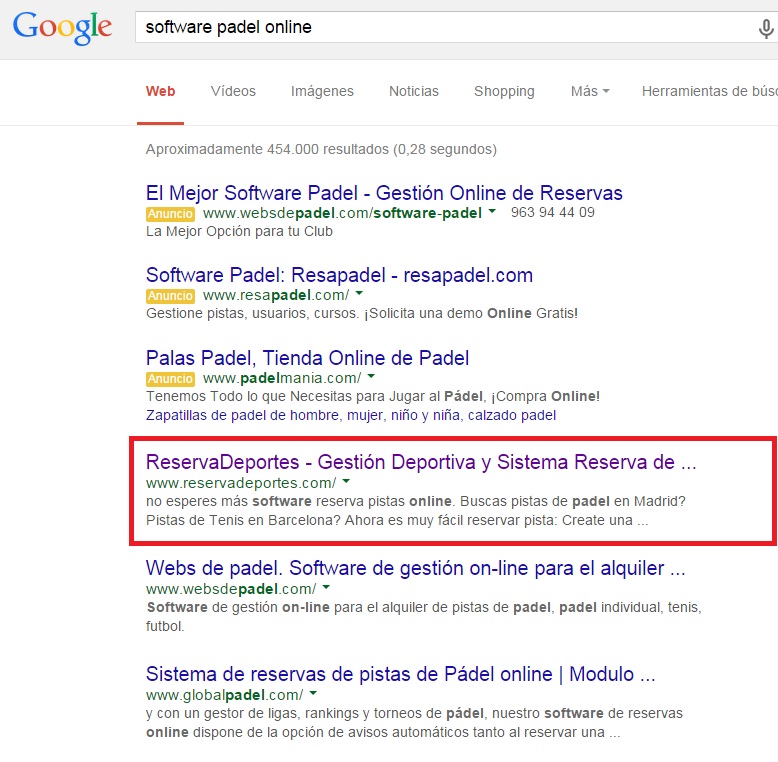Open 'Software Padel: Resapadel' ad link

[339, 275]
